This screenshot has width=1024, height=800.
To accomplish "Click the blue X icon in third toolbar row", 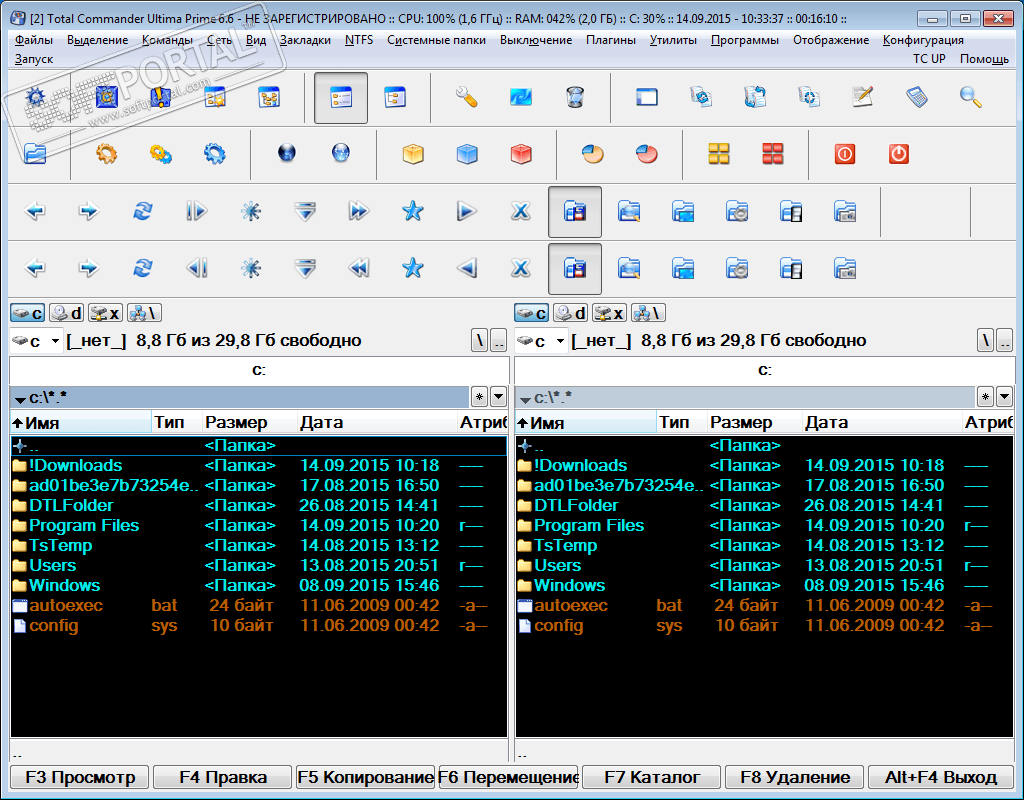I will (520, 212).
